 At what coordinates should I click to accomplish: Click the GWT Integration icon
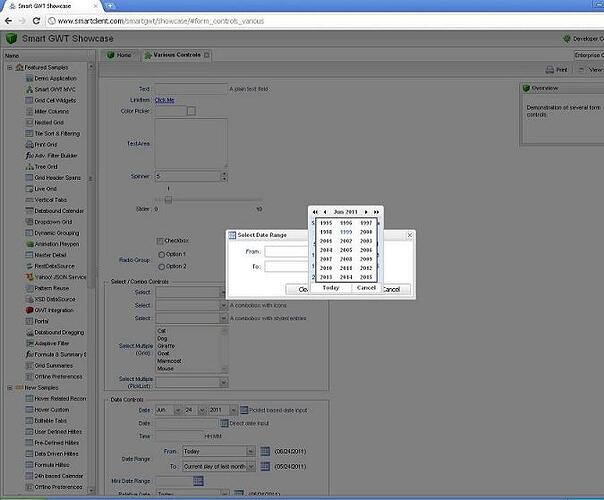[x=29, y=310]
